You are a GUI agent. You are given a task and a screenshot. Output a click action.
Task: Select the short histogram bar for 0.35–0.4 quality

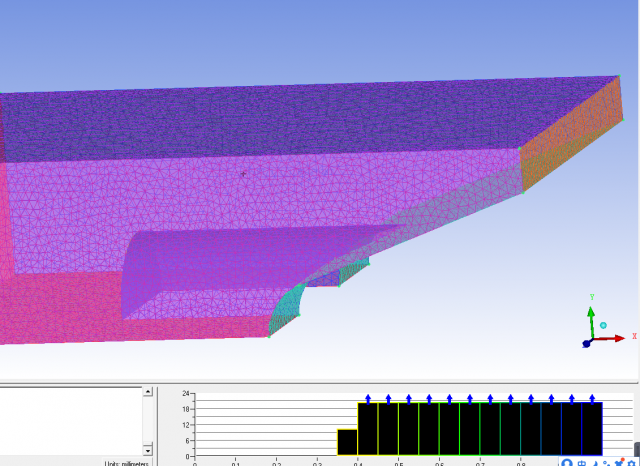[x=347, y=442]
